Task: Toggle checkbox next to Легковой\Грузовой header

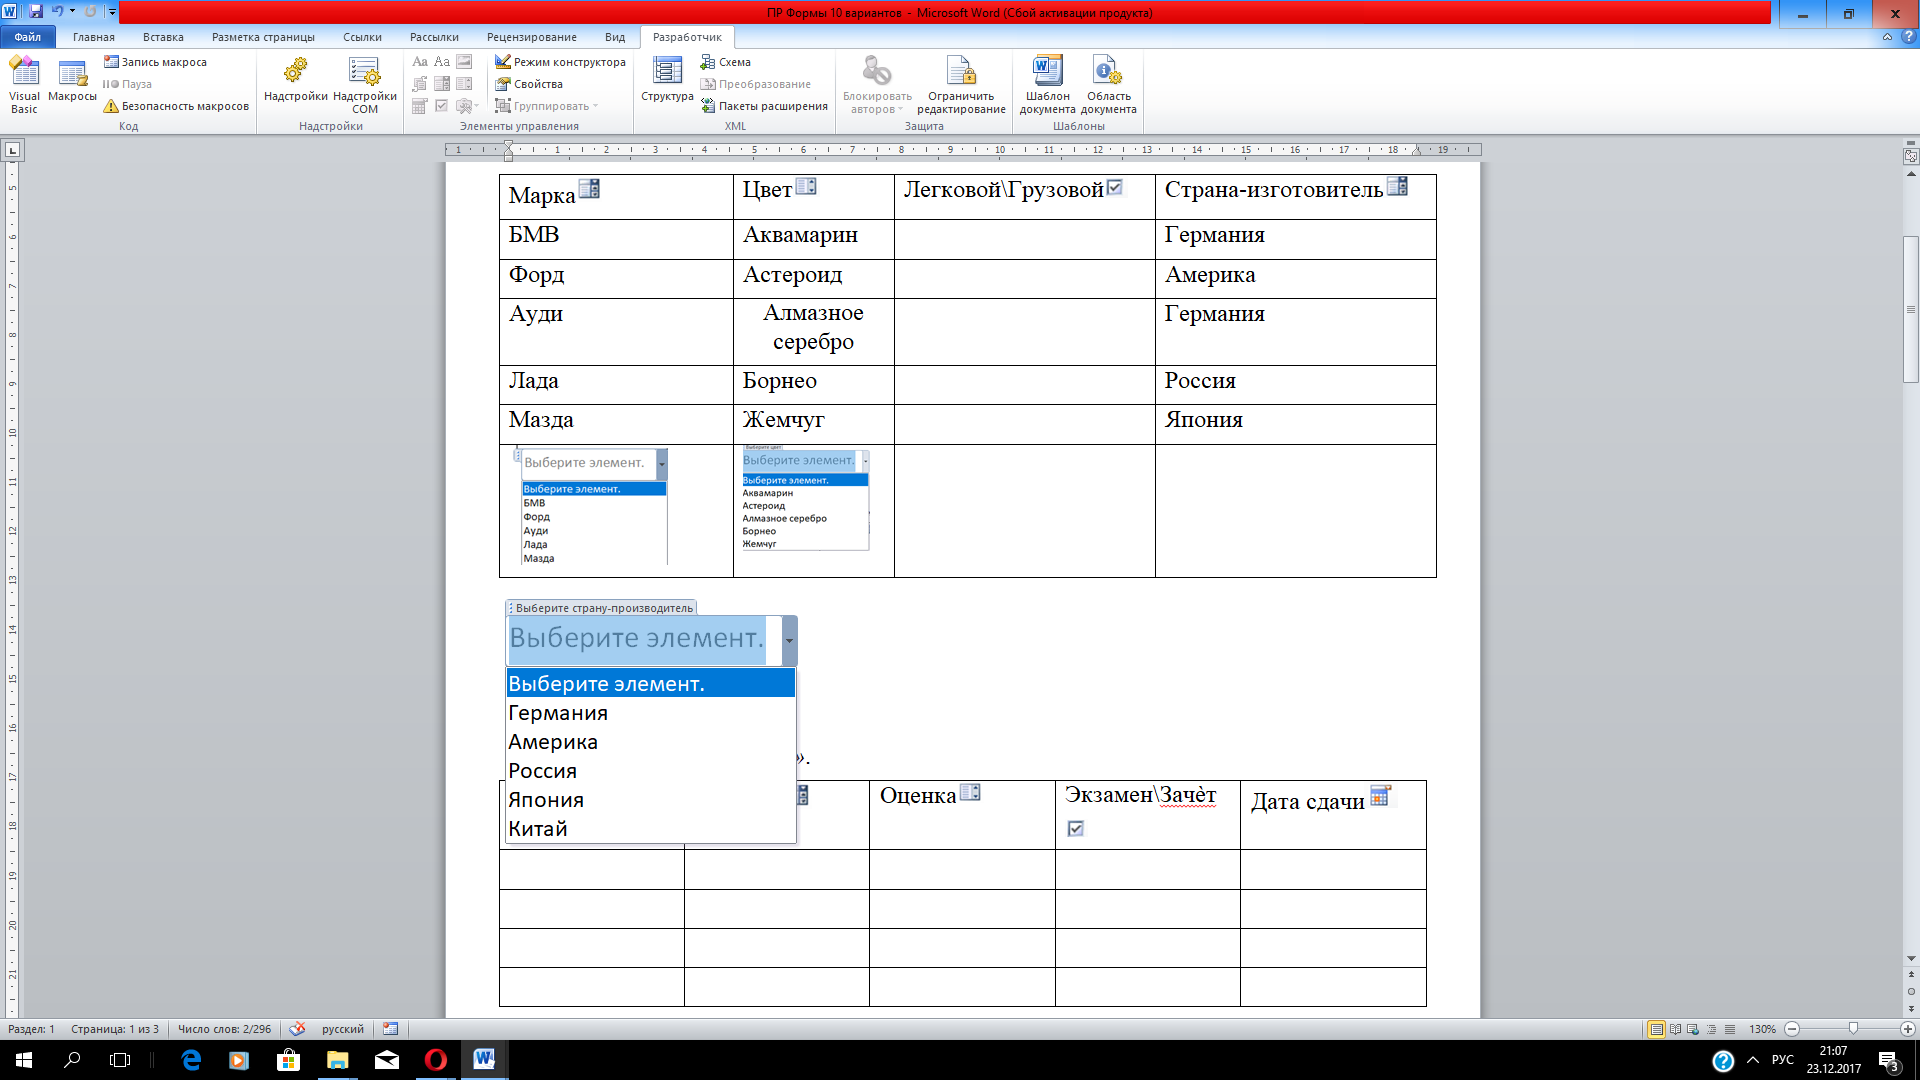Action: coord(1115,187)
